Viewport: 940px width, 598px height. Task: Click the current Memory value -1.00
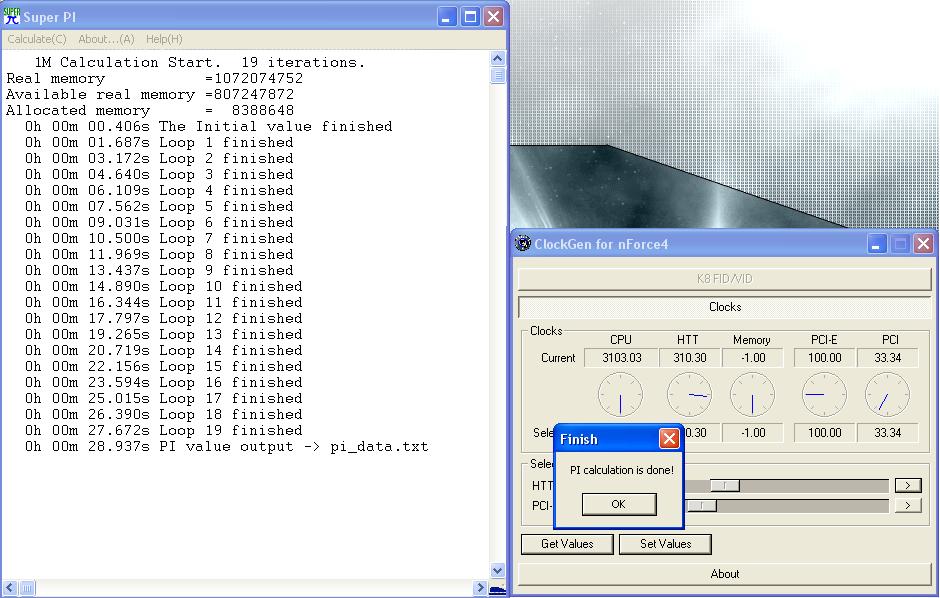click(x=752, y=358)
